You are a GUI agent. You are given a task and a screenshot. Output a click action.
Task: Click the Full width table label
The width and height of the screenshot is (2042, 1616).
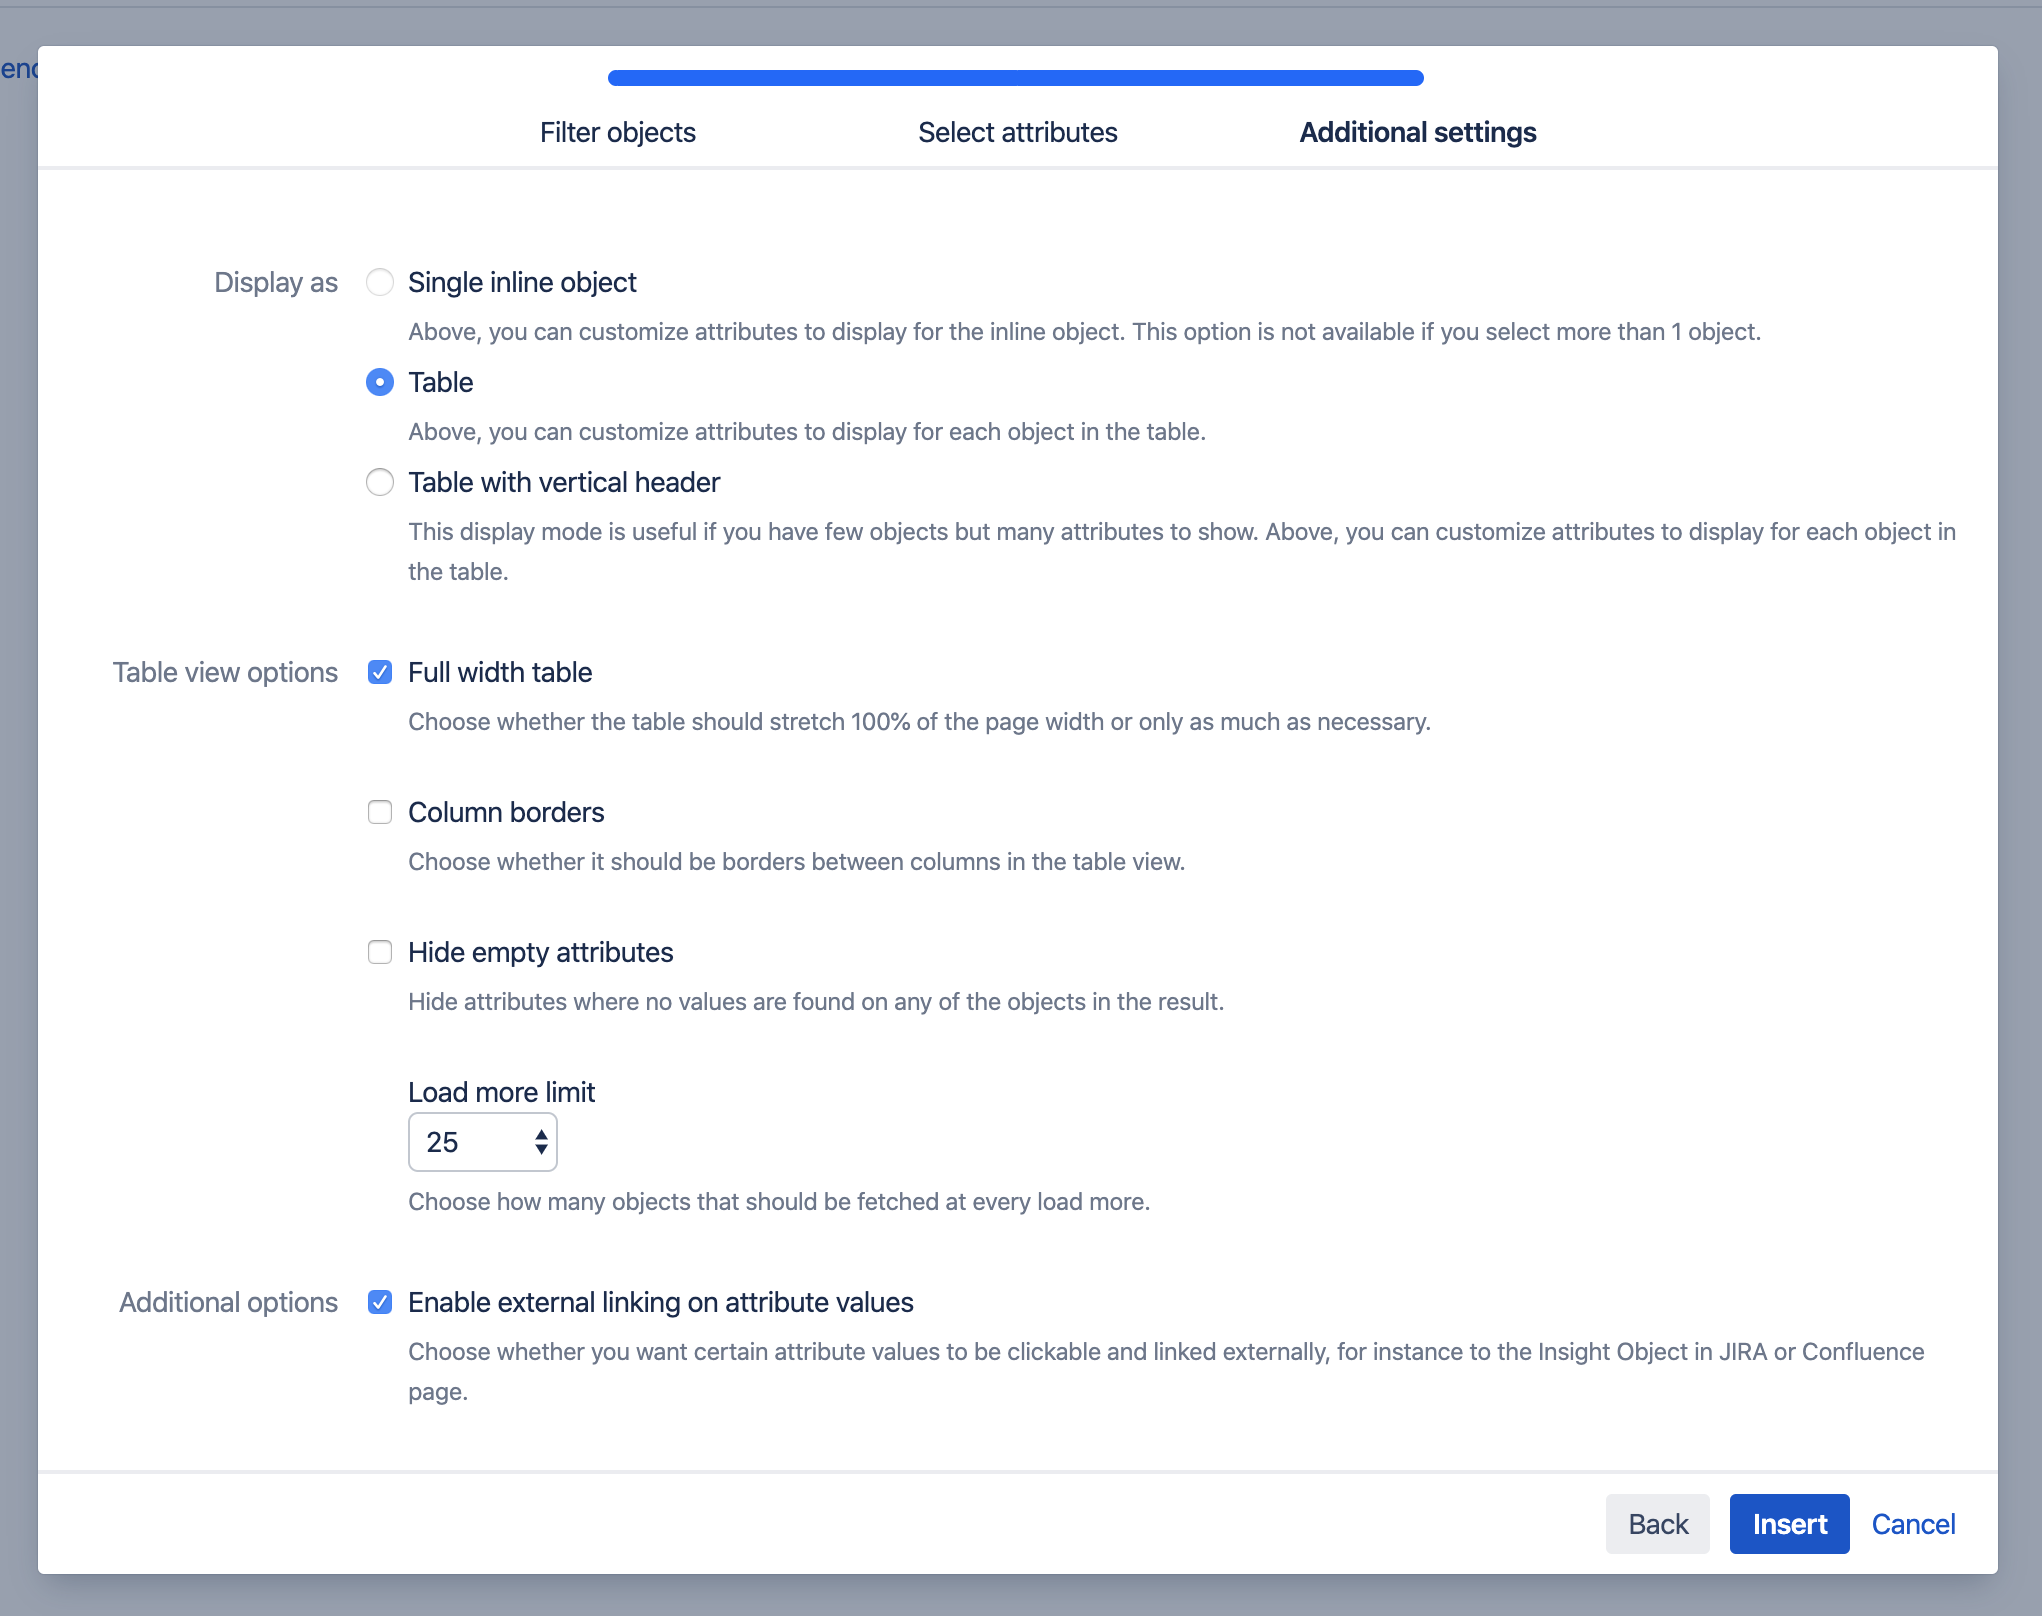pyautogui.click(x=500, y=672)
